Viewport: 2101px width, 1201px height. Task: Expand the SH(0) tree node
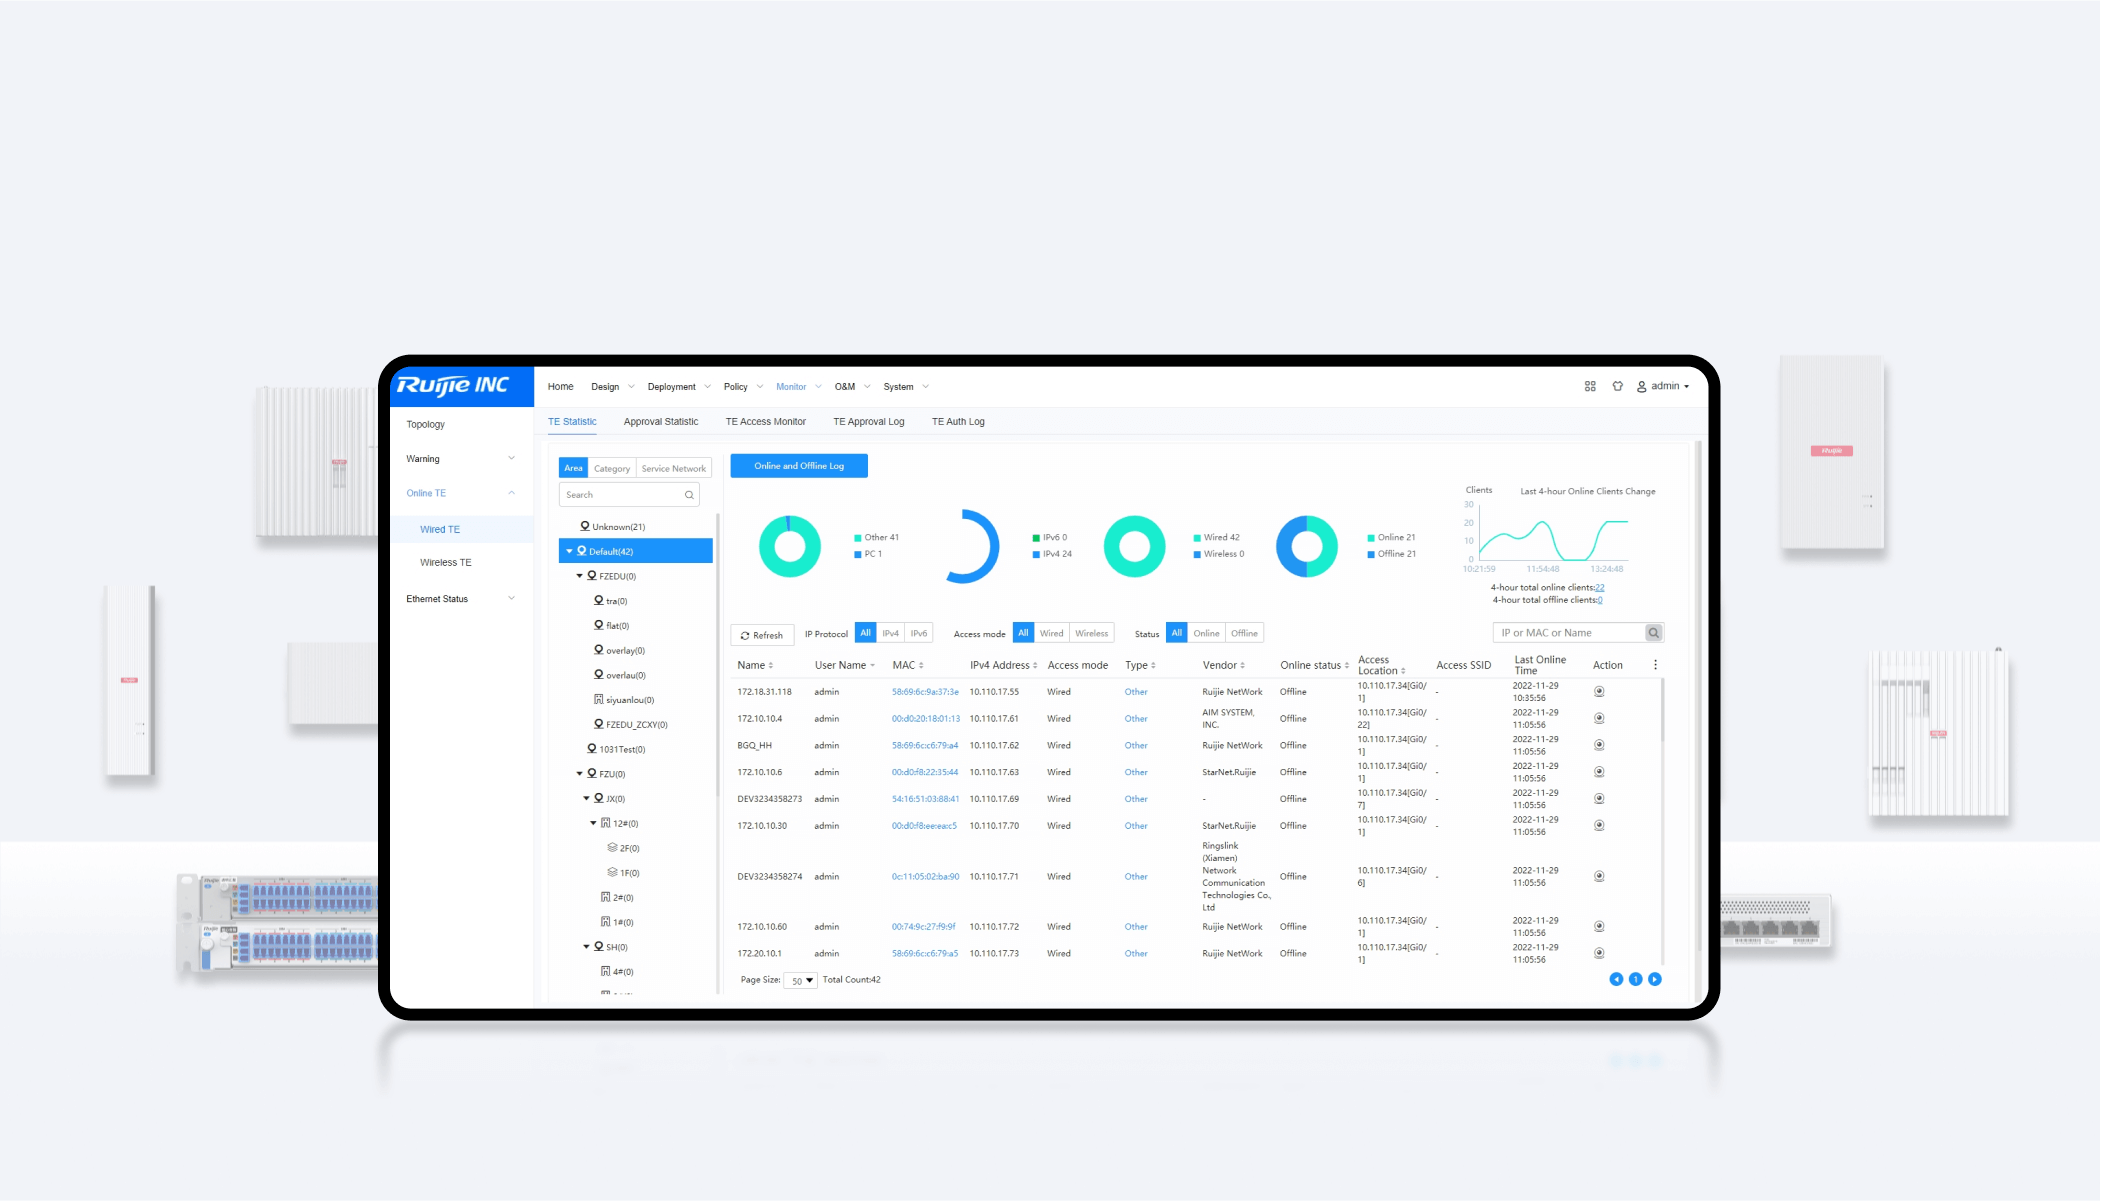586,945
